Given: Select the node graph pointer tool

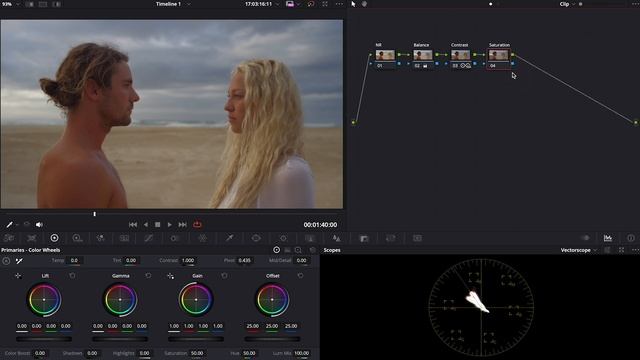Looking at the screenshot, I should [353, 4].
